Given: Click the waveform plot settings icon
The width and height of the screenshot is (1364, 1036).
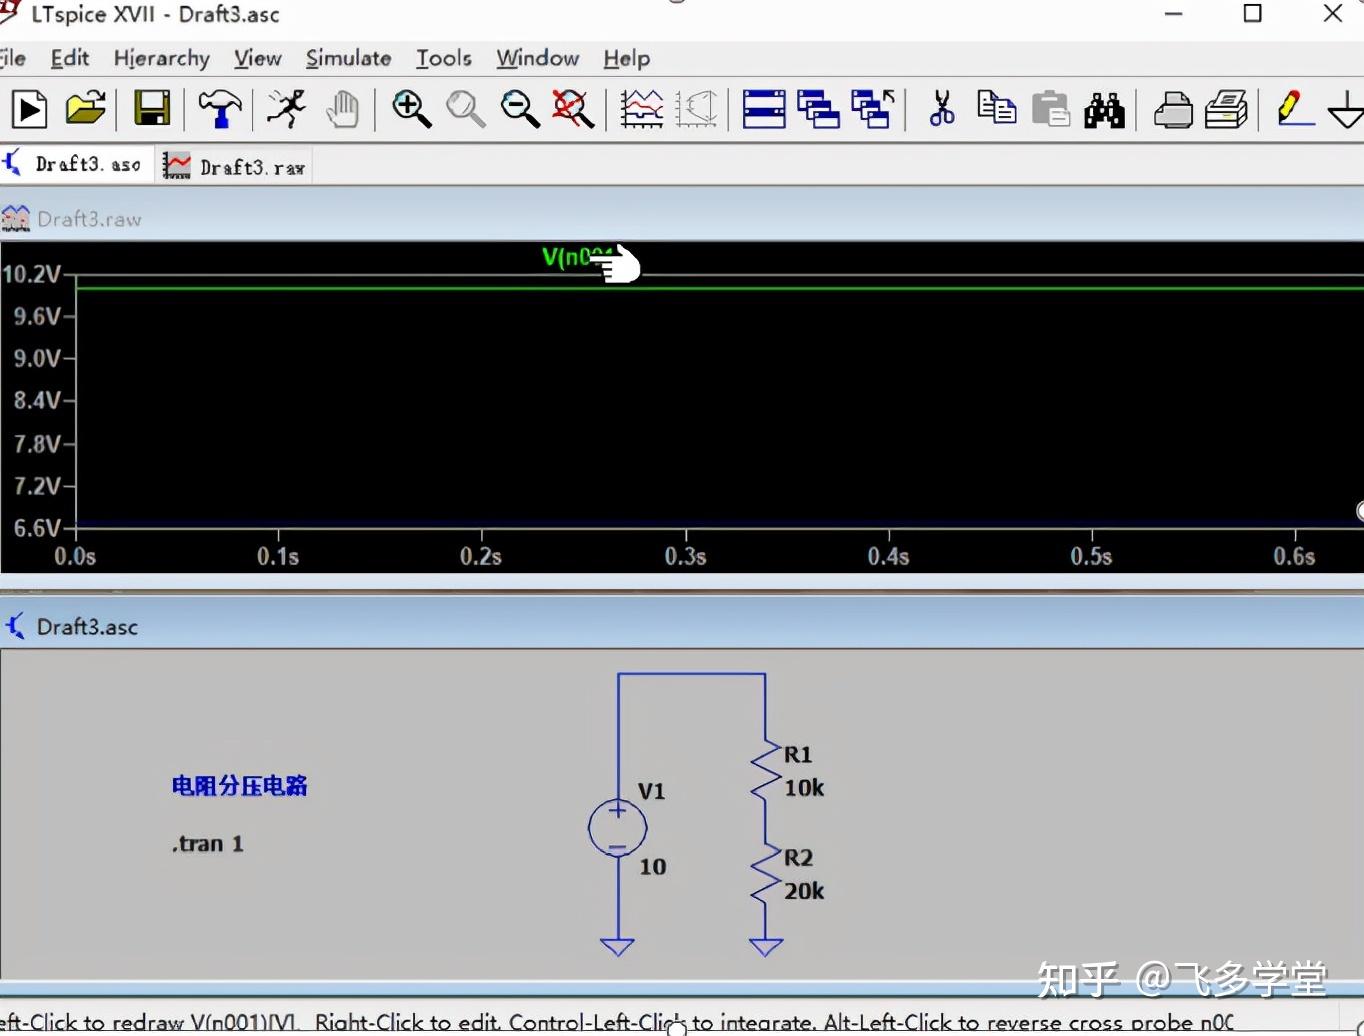Looking at the screenshot, I should point(641,109).
